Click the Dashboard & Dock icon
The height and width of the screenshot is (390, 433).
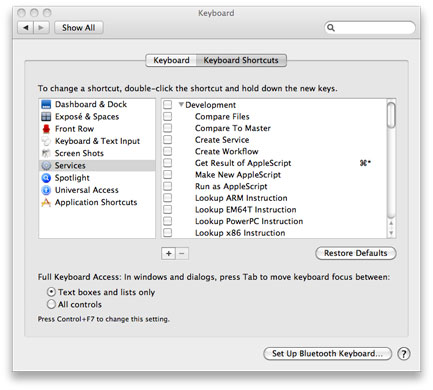click(x=46, y=105)
